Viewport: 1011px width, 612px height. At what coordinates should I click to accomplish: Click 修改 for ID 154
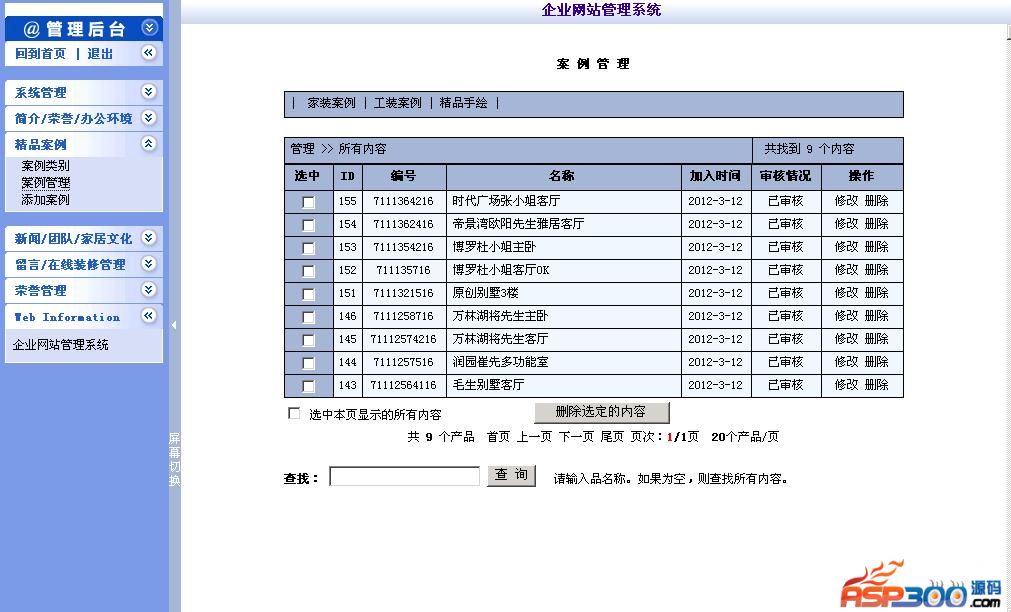click(x=847, y=224)
